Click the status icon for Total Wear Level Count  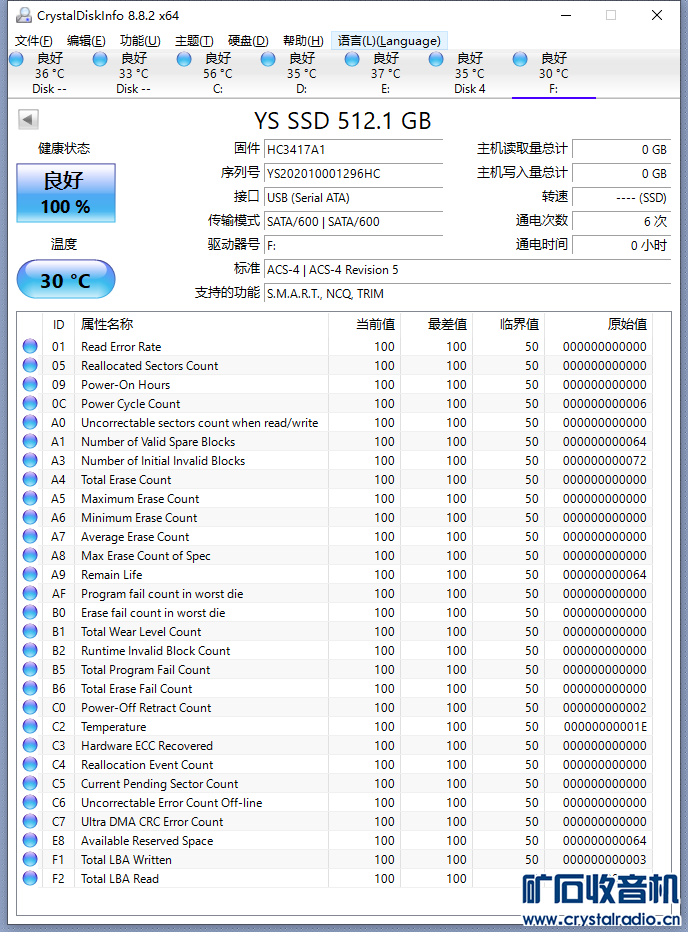[x=30, y=631]
